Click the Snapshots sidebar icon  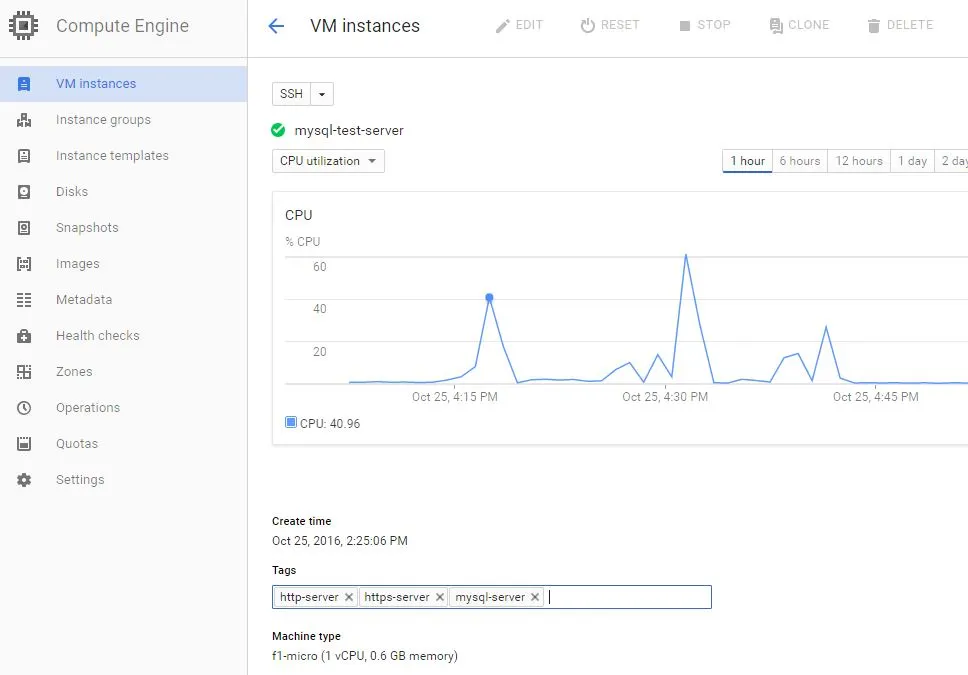click(24, 228)
